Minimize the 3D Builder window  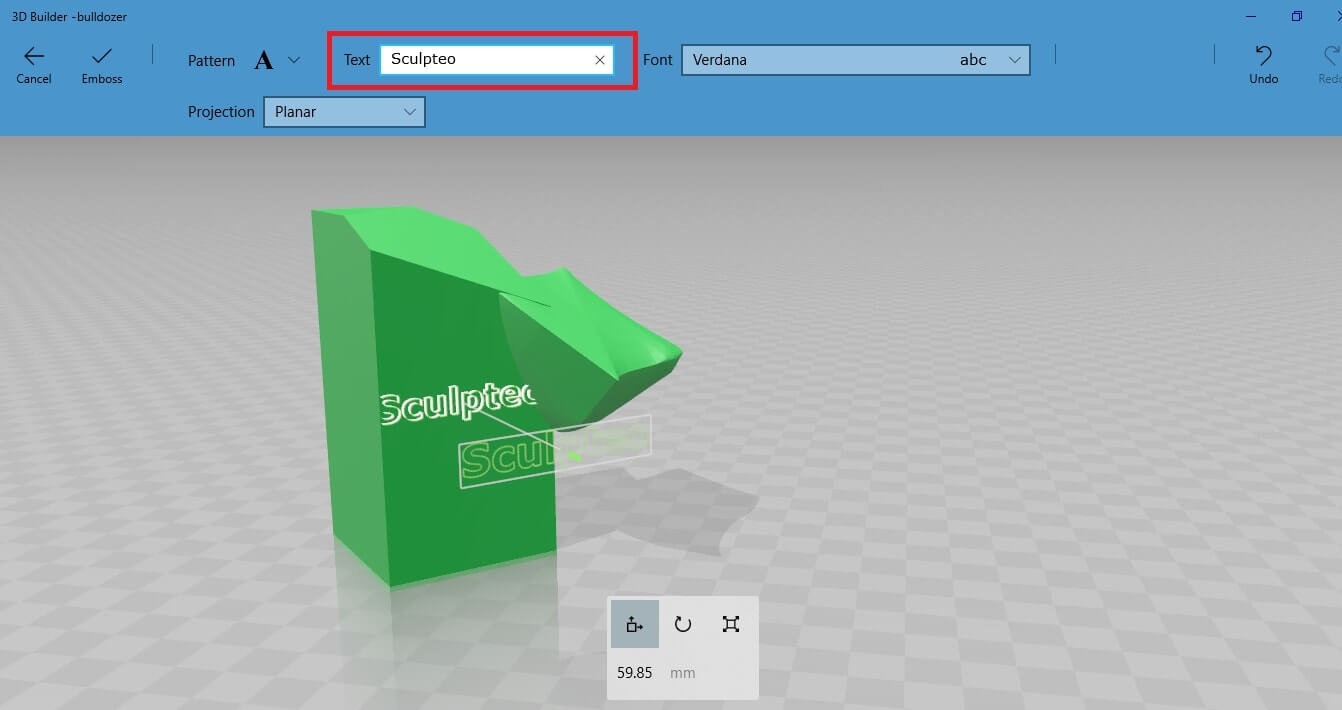tap(1252, 16)
